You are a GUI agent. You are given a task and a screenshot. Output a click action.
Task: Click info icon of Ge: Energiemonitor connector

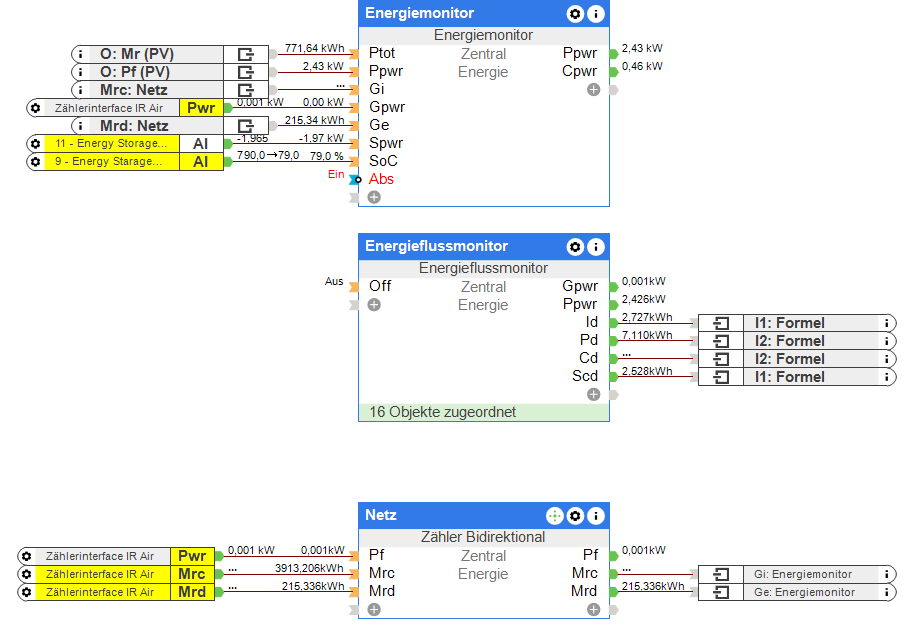click(x=886, y=592)
